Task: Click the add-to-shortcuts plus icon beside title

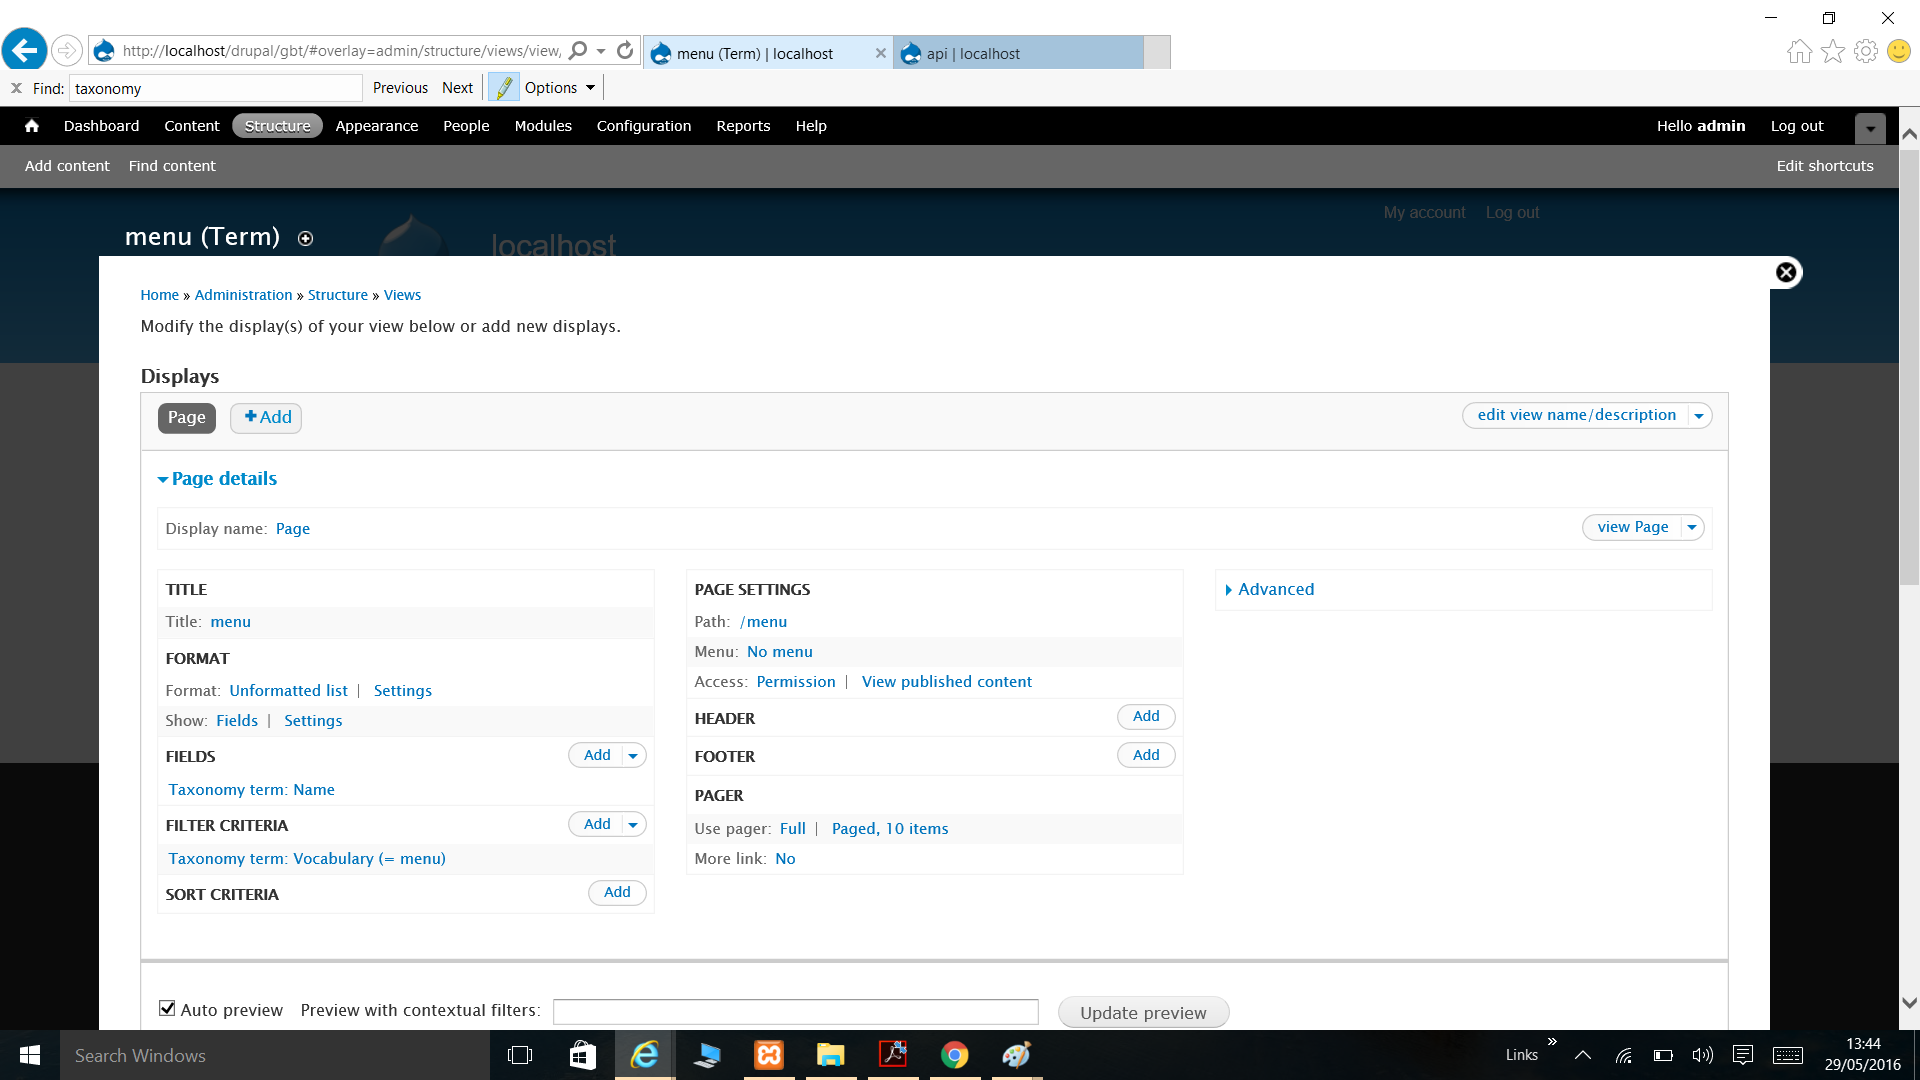Action: [x=306, y=238]
